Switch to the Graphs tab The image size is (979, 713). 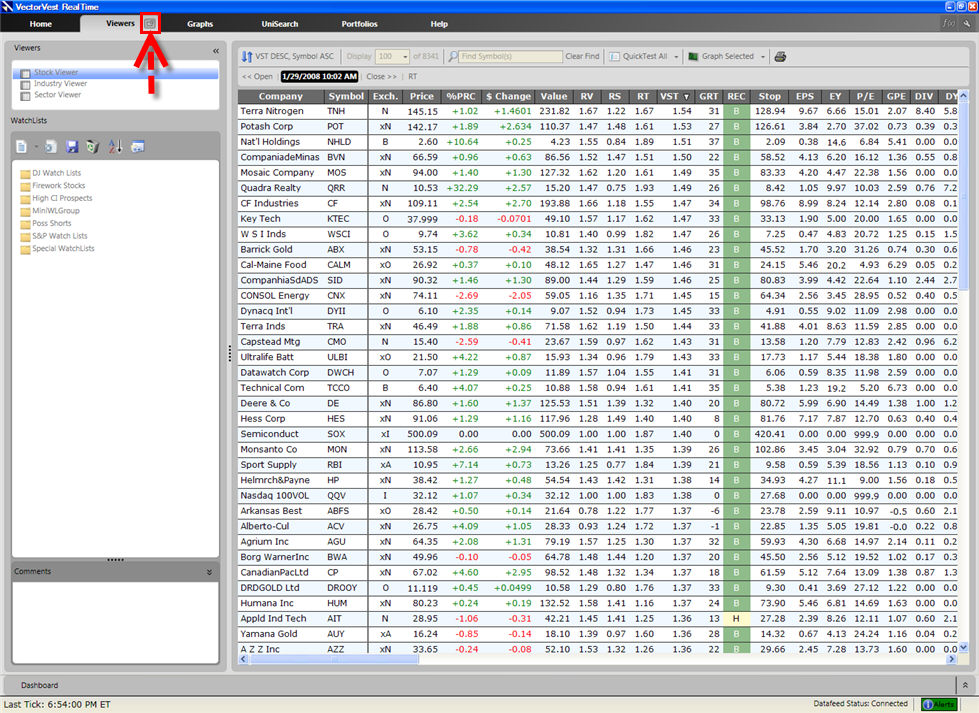200,23
